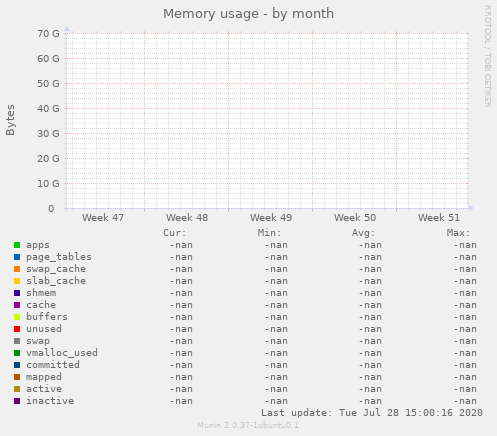Click the lime buffers legend swatch
This screenshot has height=436, width=497.
coord(17,317)
